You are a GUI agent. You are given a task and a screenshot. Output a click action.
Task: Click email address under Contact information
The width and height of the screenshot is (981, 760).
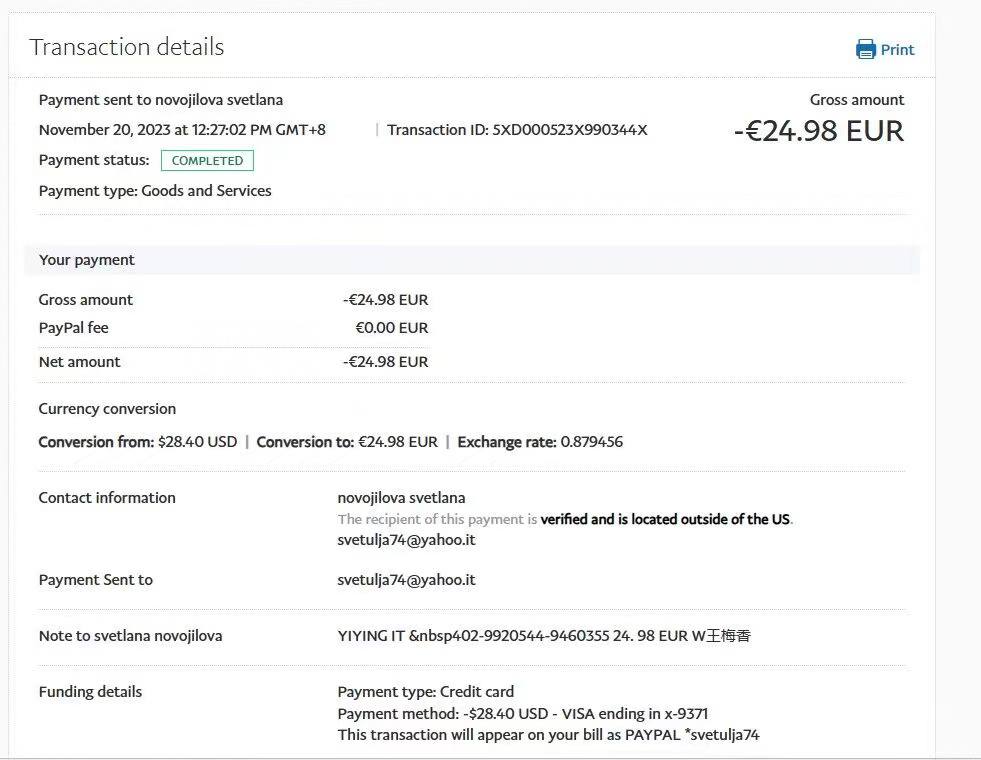[406, 540]
